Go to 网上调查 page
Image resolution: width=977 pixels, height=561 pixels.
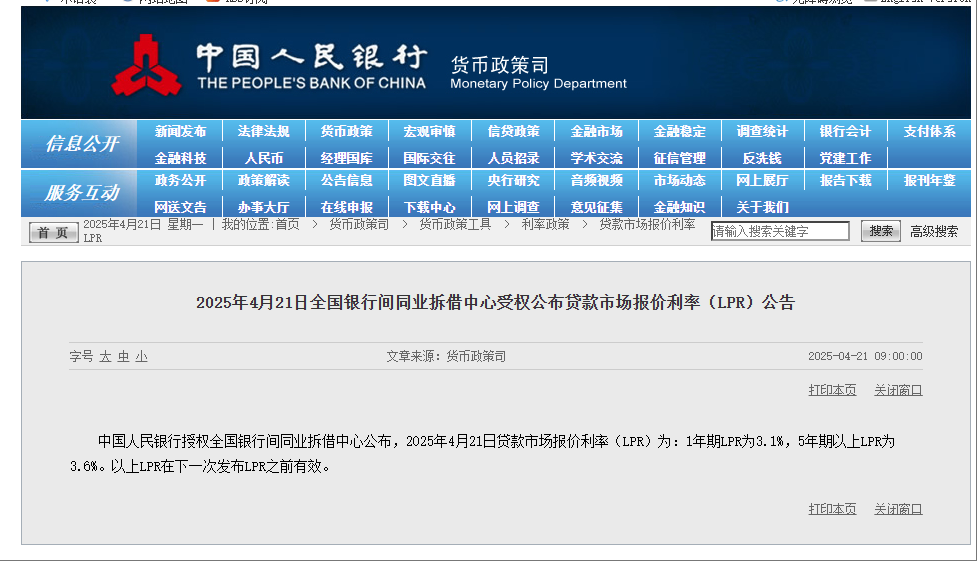(x=513, y=208)
